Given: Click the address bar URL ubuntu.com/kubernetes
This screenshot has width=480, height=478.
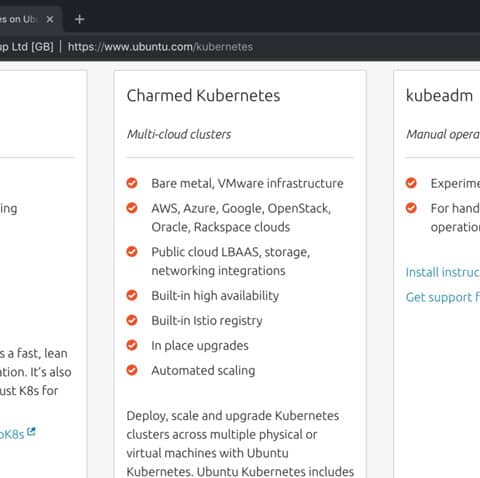Looking at the screenshot, I should [x=160, y=47].
